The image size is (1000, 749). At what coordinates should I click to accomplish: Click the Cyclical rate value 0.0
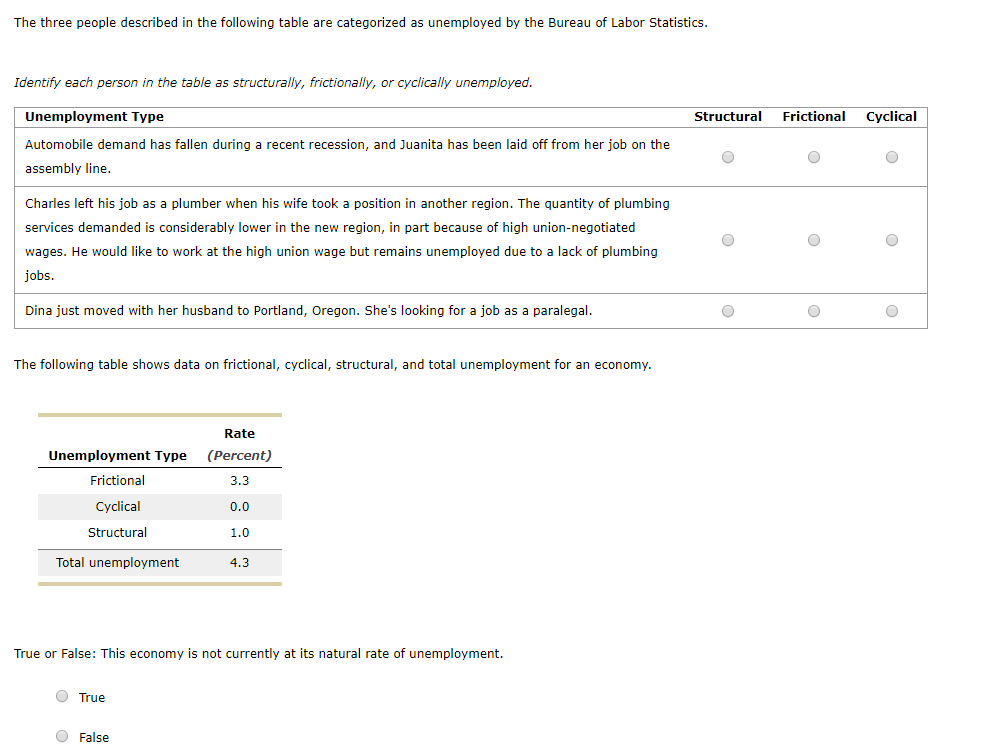coord(240,506)
